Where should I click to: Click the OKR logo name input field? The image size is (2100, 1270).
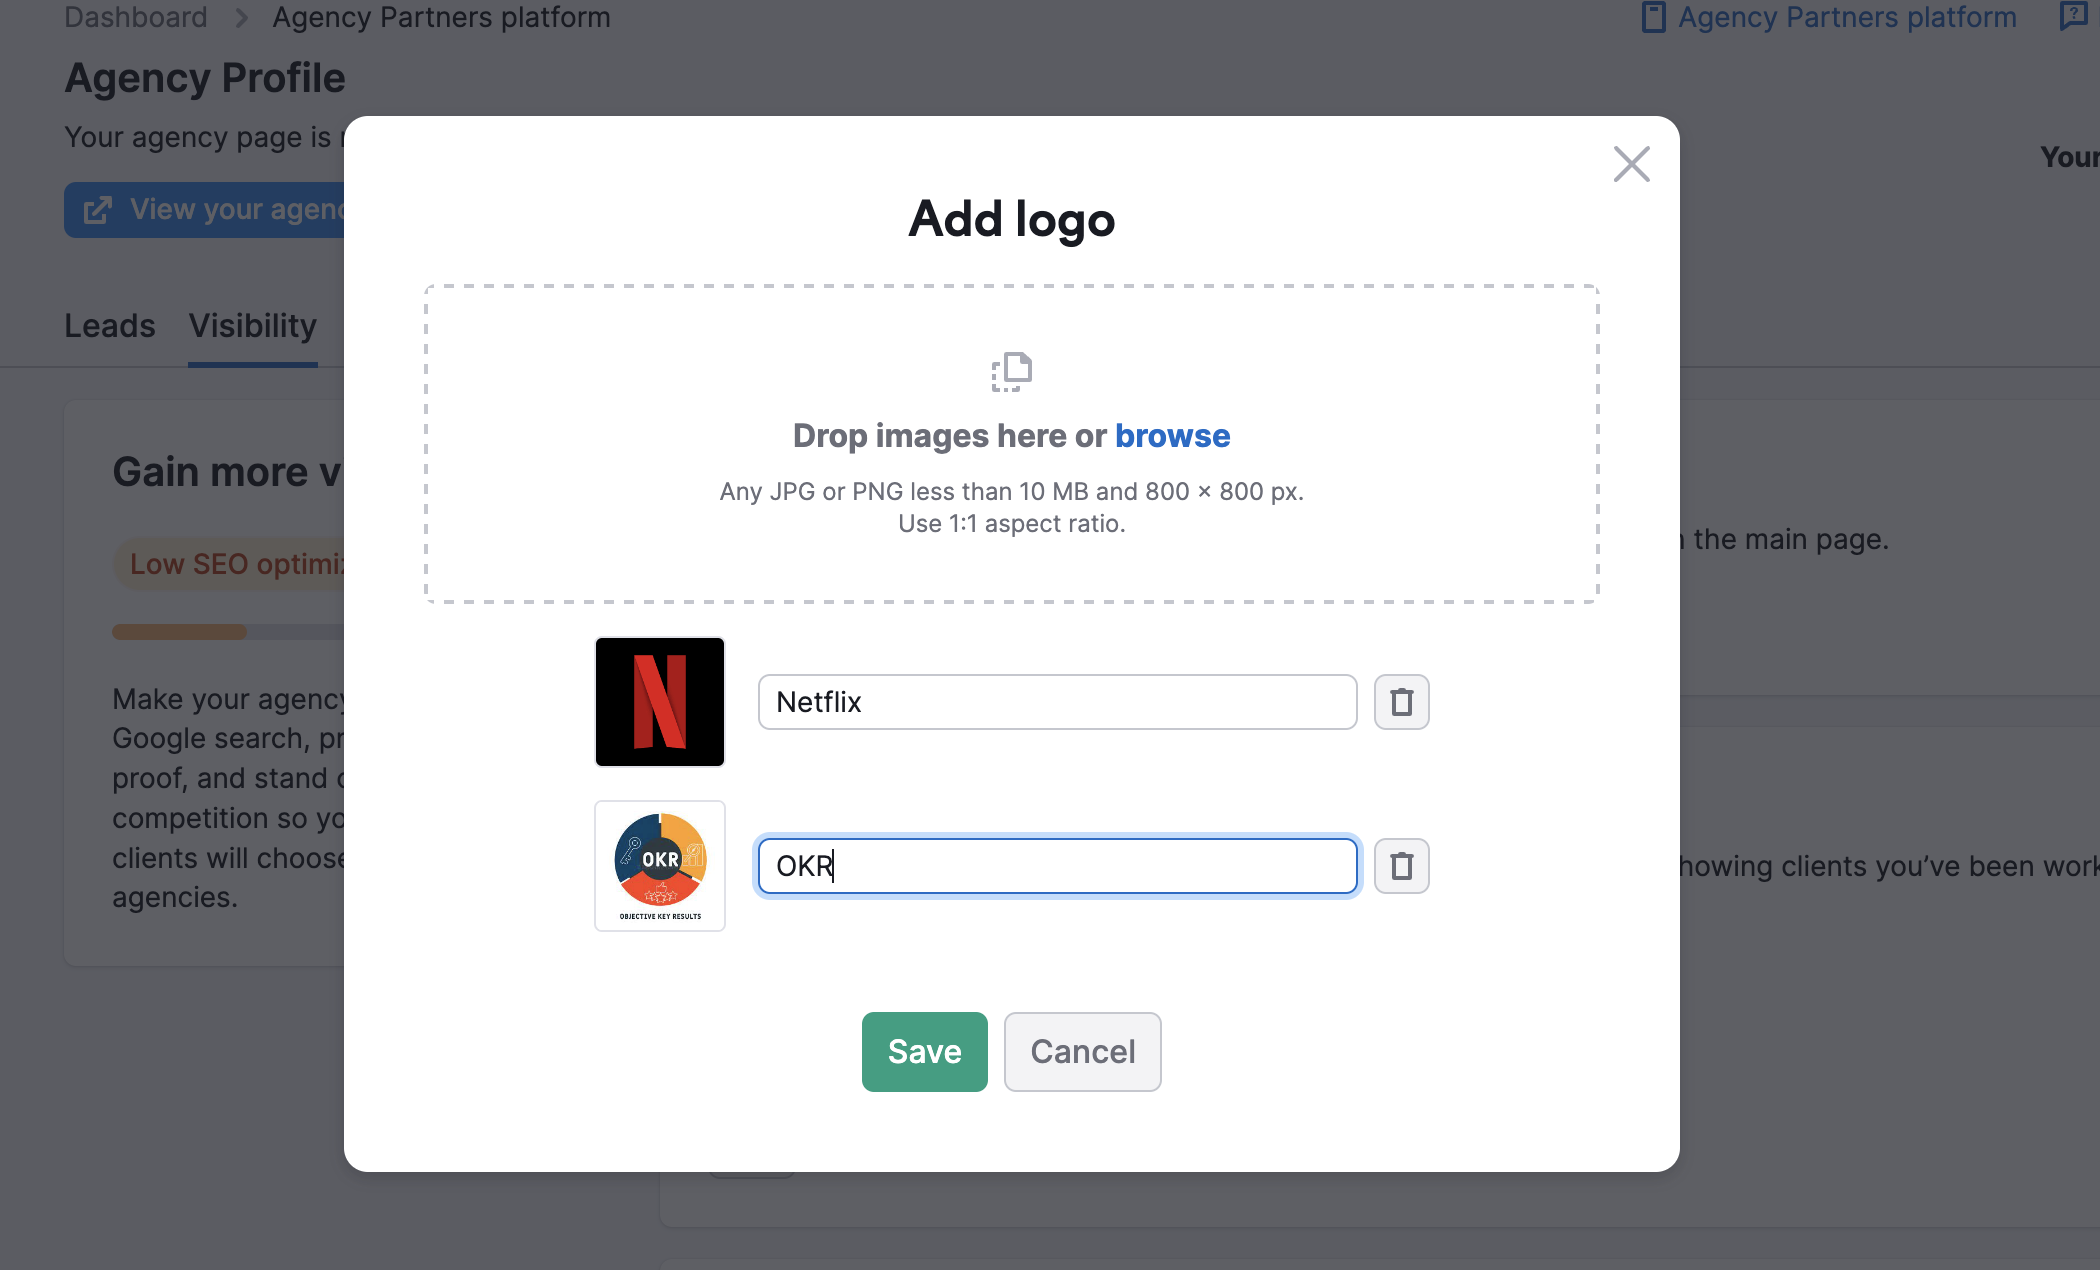[1057, 866]
